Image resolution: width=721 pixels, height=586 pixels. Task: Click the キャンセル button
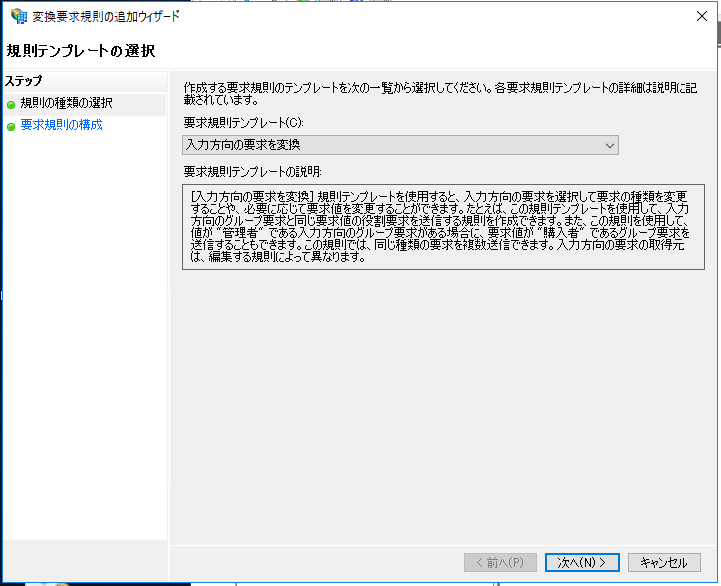(664, 562)
